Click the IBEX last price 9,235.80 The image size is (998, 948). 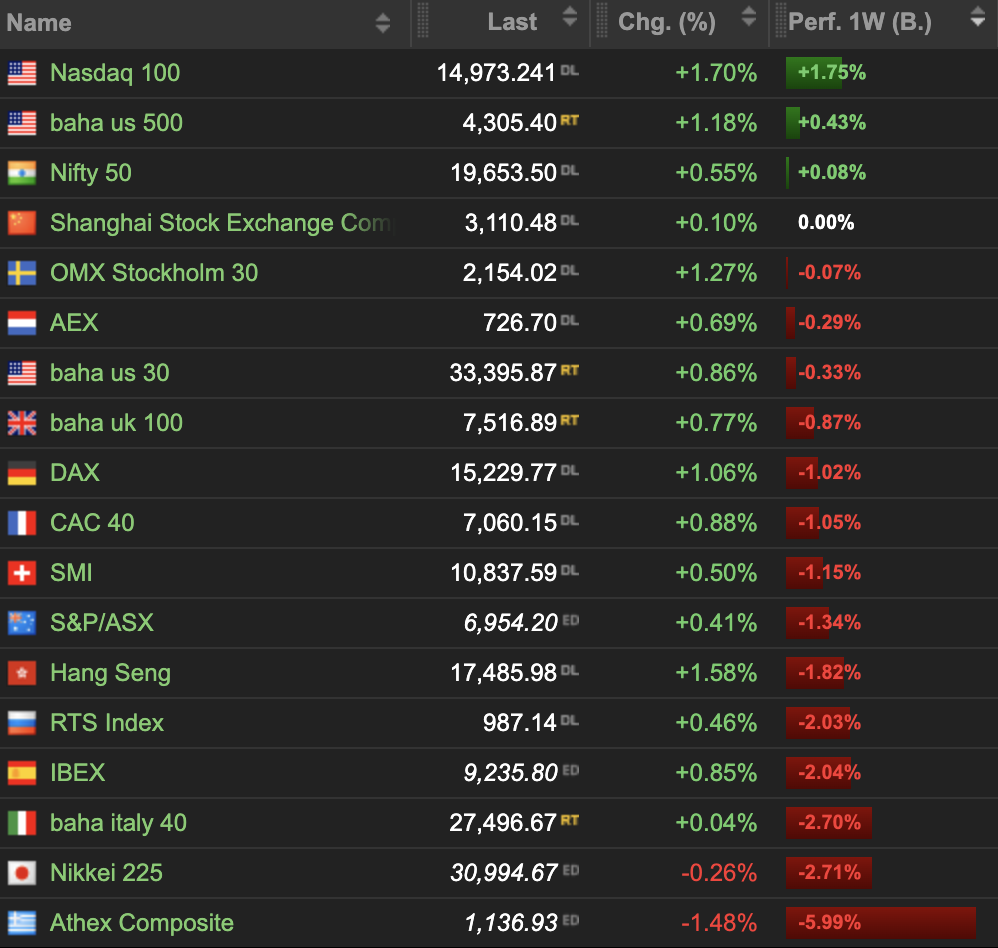tap(510, 773)
